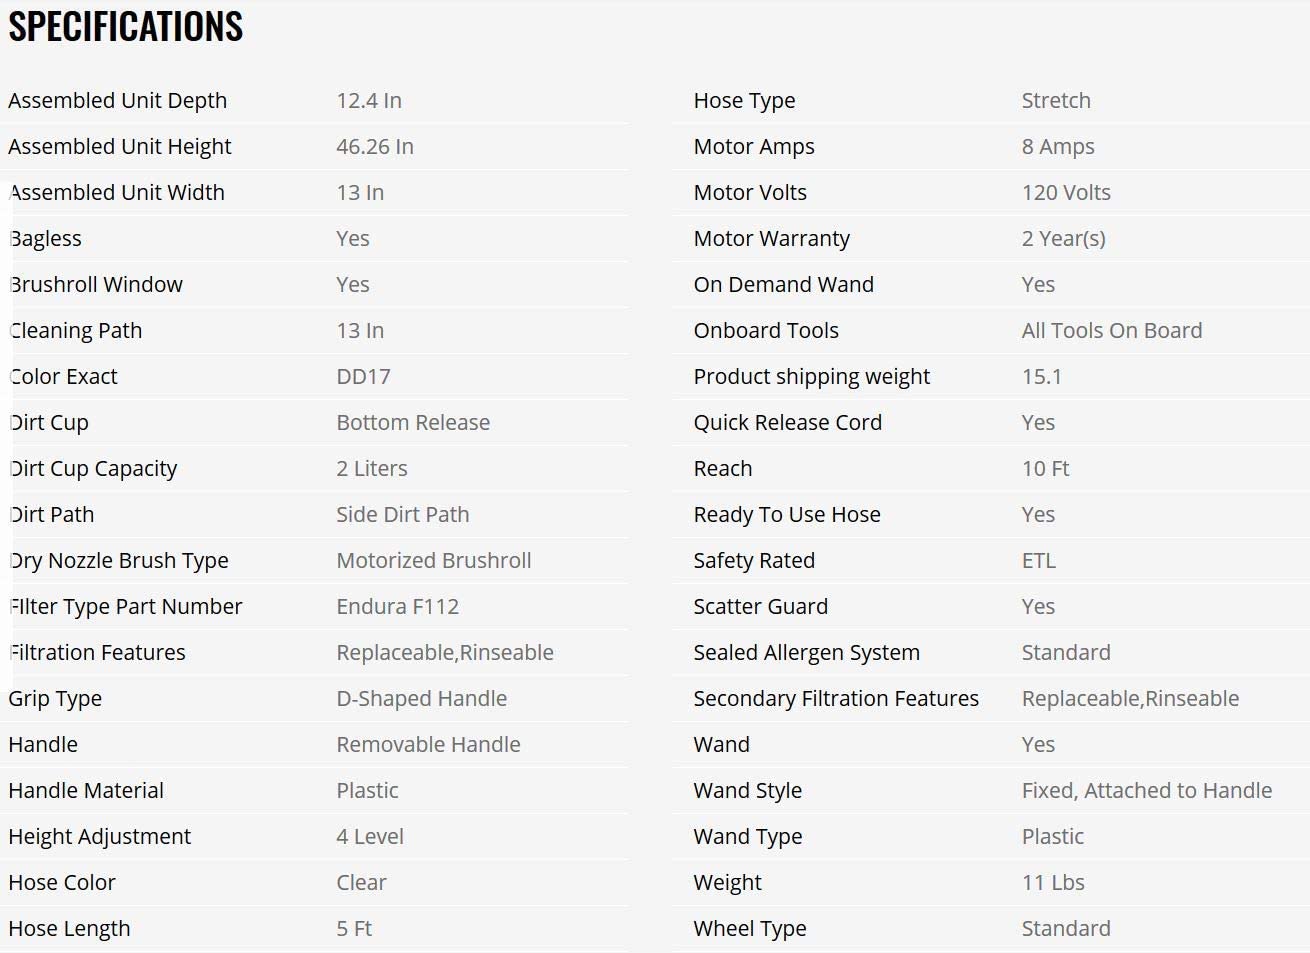Click the Sealed Allergen System label
Image resolution: width=1310 pixels, height=953 pixels.
point(807,653)
